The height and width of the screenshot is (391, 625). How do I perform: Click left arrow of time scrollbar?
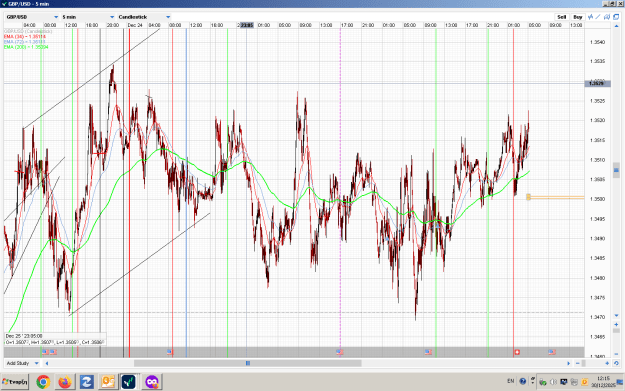tap(47, 363)
